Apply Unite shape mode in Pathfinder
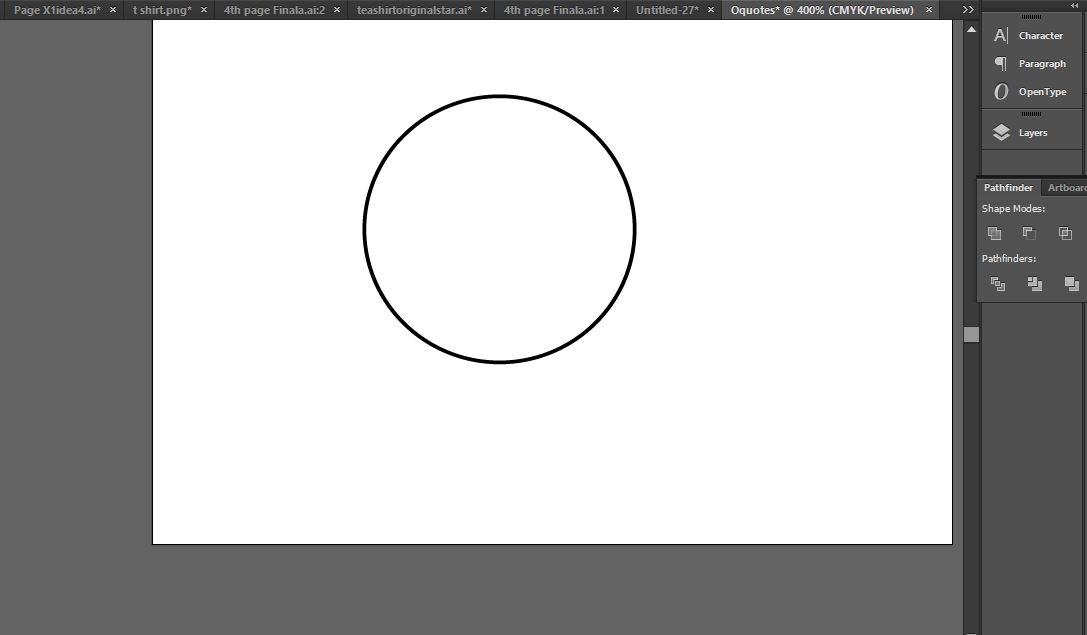Image resolution: width=1087 pixels, height=635 pixels. pyautogui.click(x=994, y=234)
